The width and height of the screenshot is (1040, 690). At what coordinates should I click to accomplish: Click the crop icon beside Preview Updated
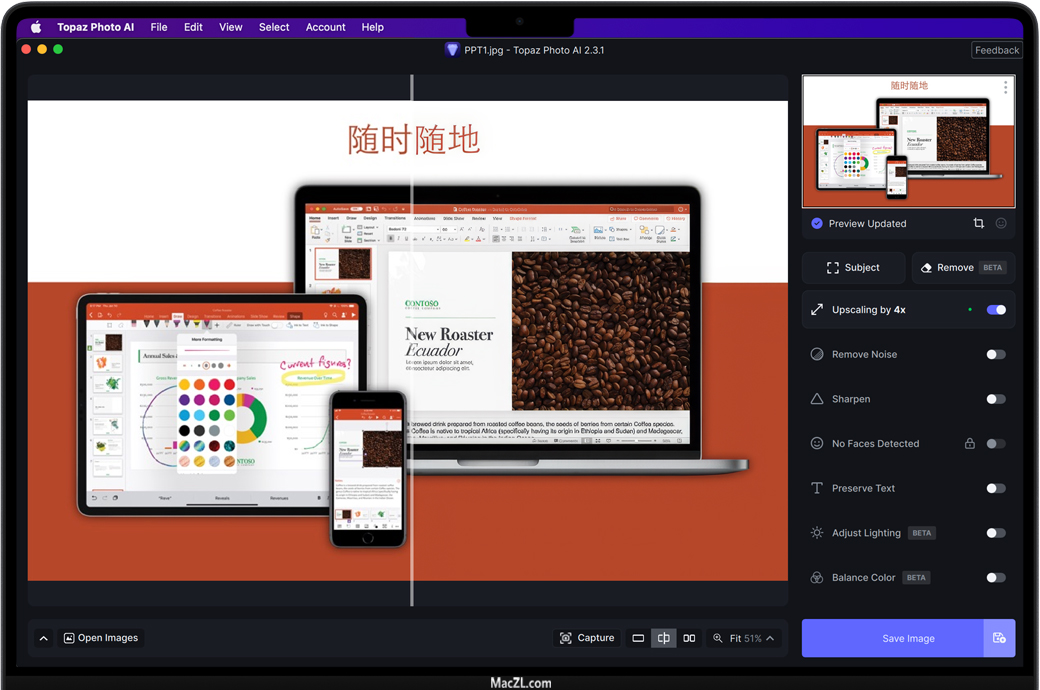(x=978, y=223)
